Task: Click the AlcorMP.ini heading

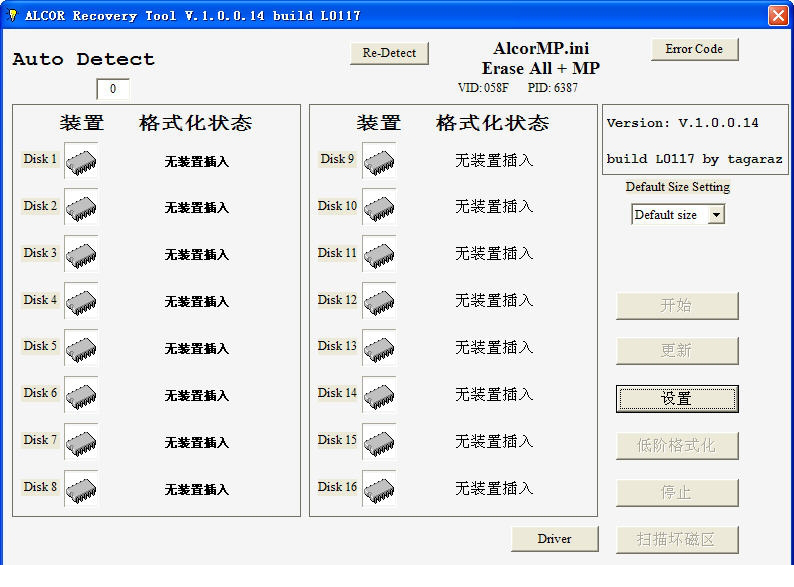Action: (541, 49)
